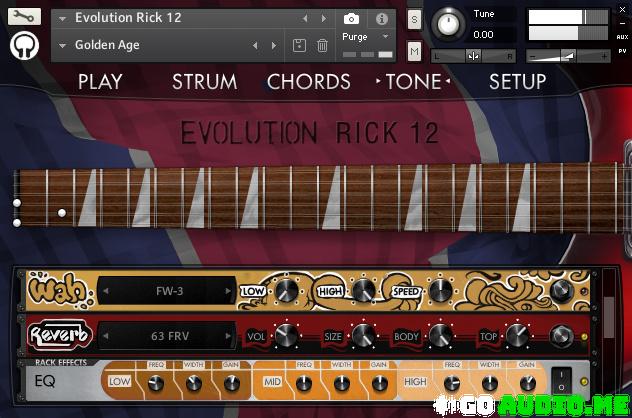The width and height of the screenshot is (632, 418).
Task: Adjust the reverb VOL knob
Action: (286, 335)
